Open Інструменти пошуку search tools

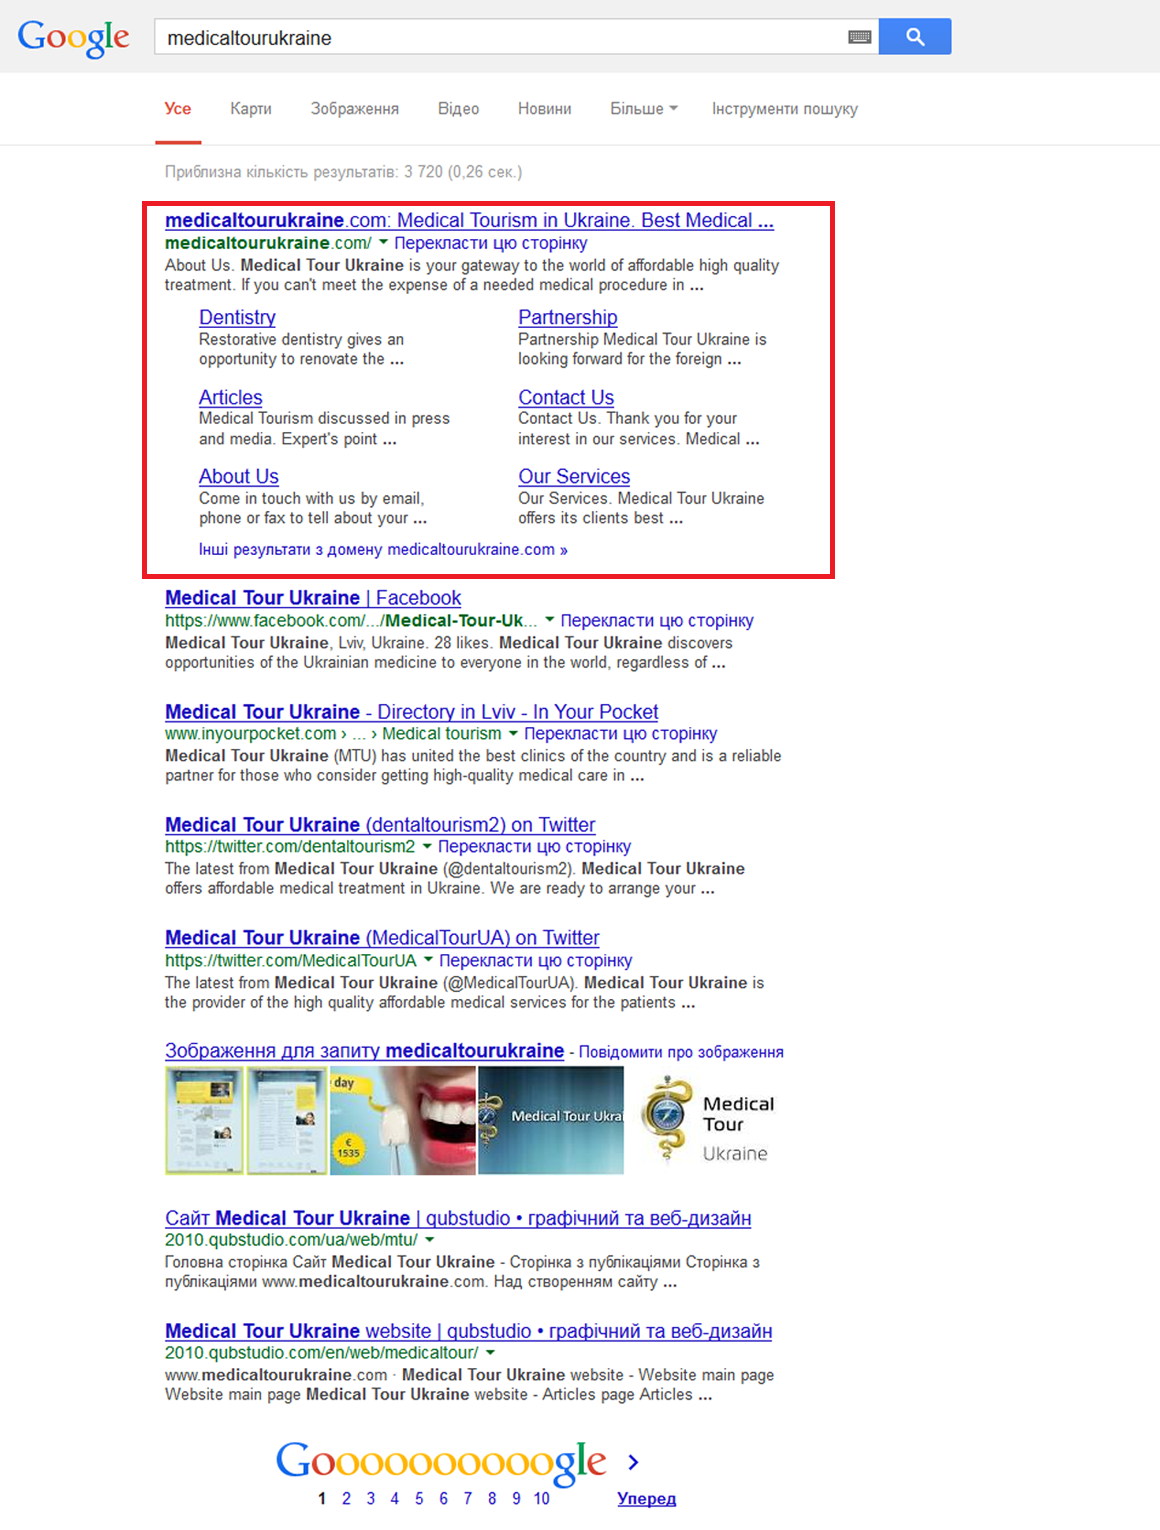(785, 108)
